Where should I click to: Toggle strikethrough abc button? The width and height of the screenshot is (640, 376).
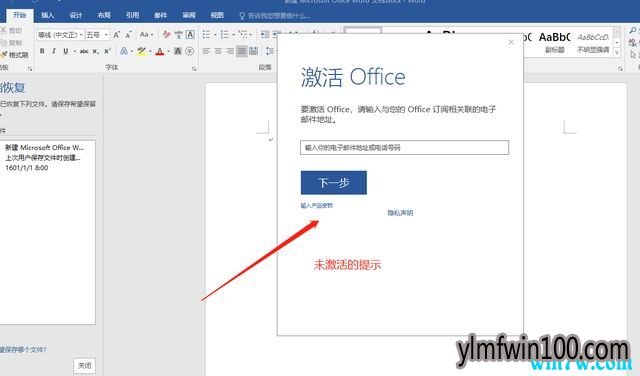pos(84,51)
